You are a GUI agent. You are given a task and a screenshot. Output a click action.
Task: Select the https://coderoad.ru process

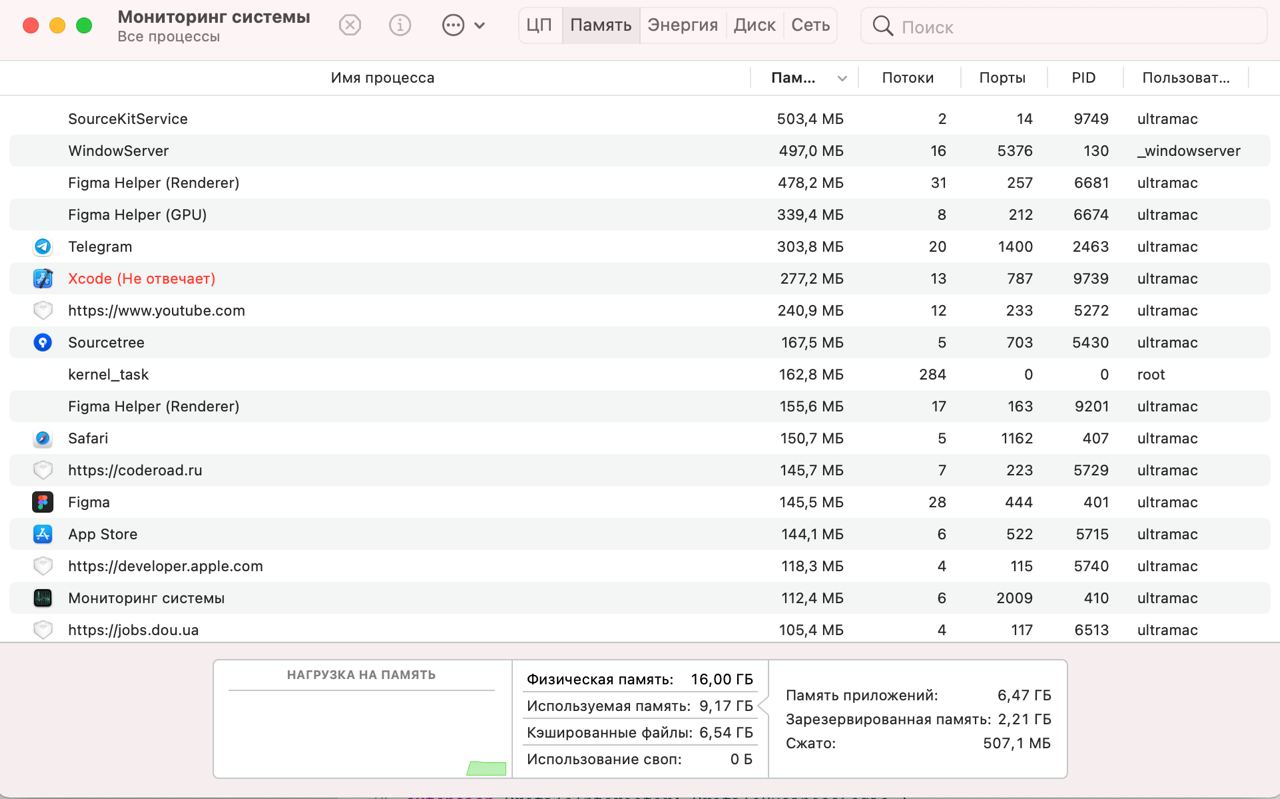pos(135,470)
